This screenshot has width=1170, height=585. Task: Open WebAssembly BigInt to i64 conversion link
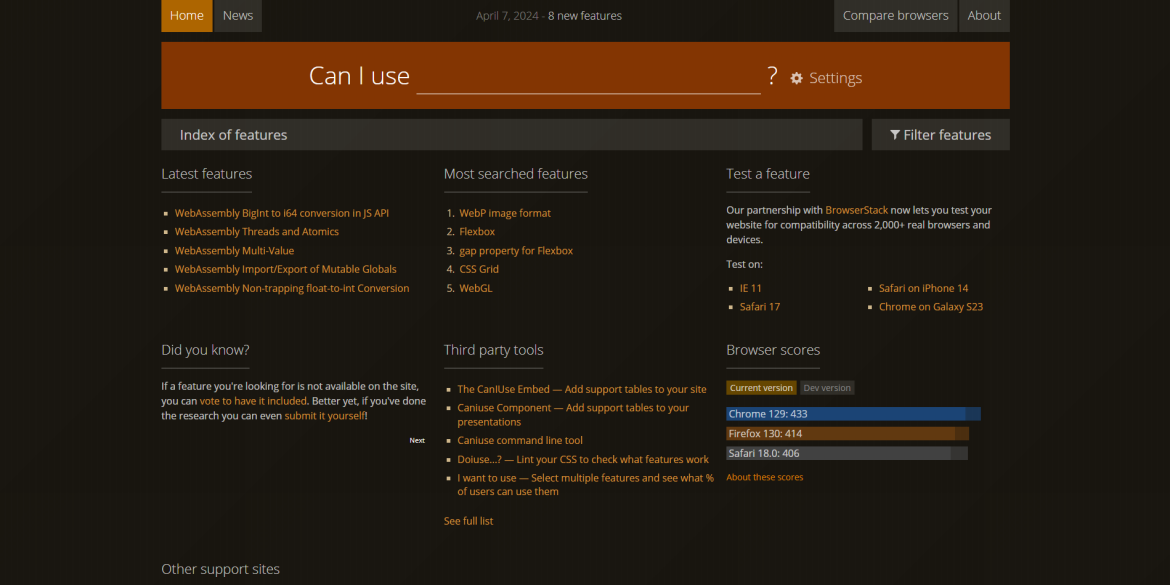click(282, 213)
